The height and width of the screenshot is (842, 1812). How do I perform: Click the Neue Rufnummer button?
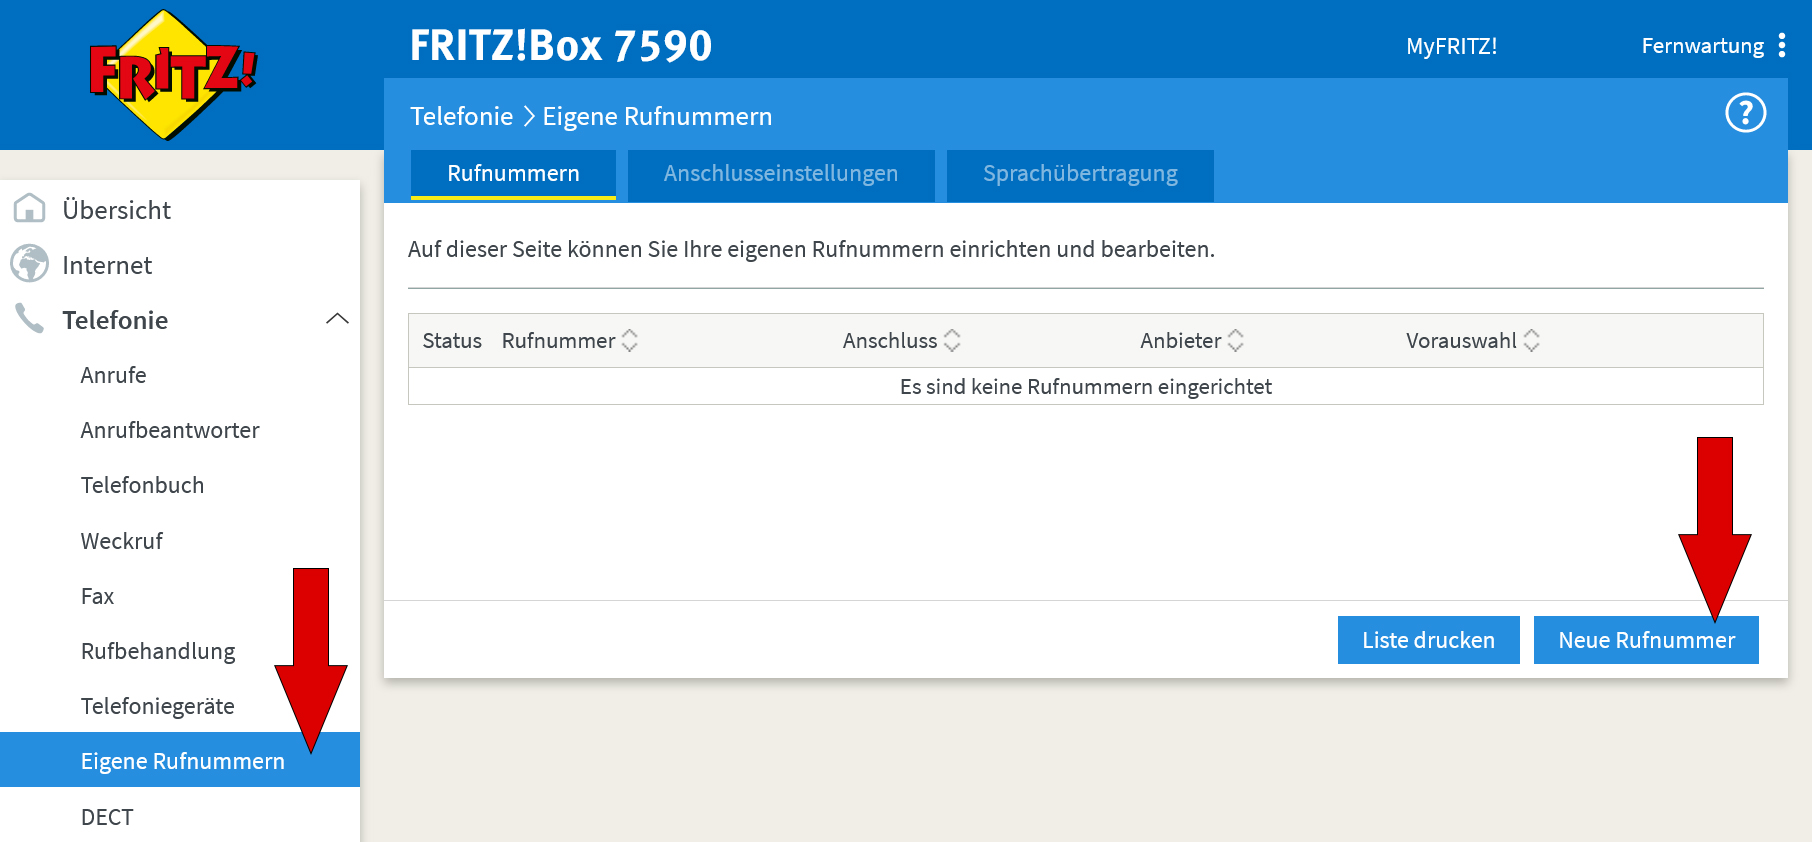click(1646, 640)
